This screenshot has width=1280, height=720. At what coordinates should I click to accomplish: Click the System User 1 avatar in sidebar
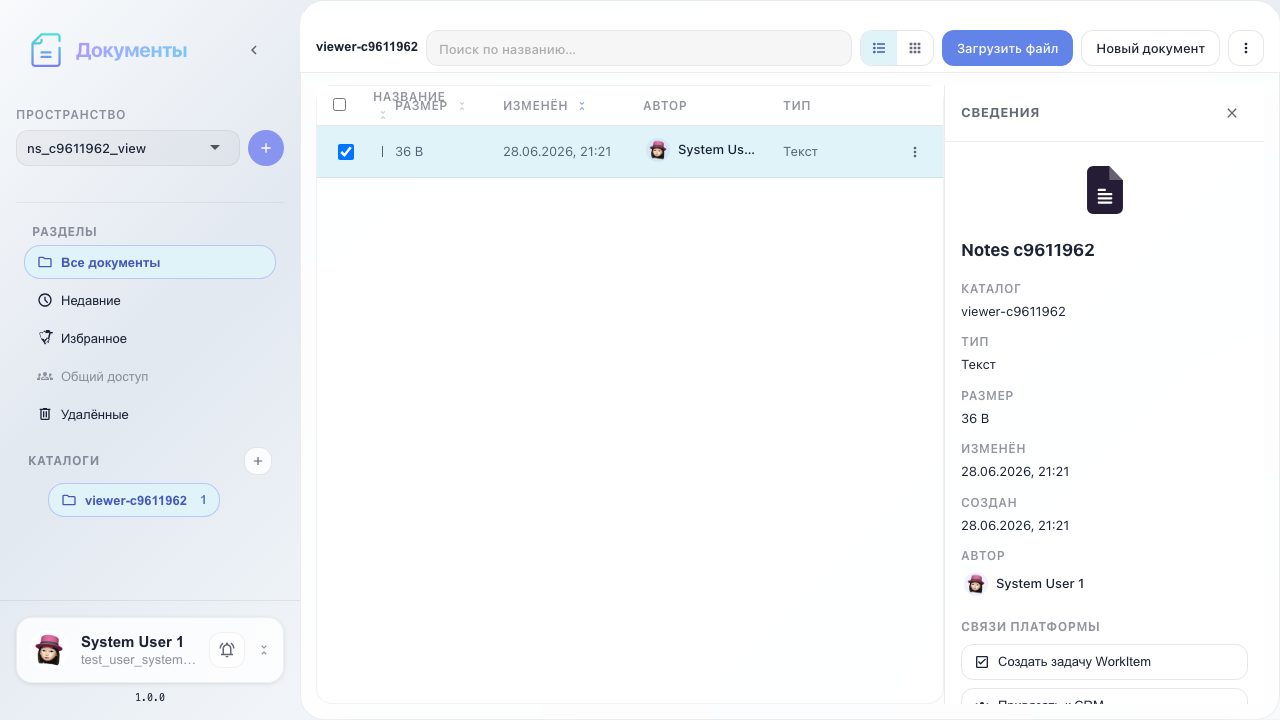pos(49,650)
